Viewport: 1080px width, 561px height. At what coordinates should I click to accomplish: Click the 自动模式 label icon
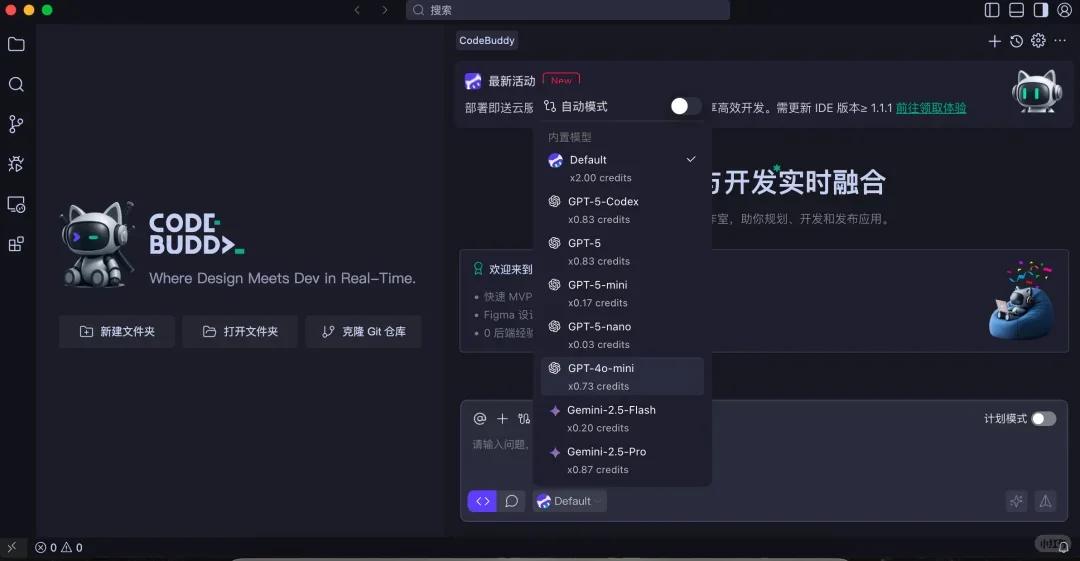[550, 106]
